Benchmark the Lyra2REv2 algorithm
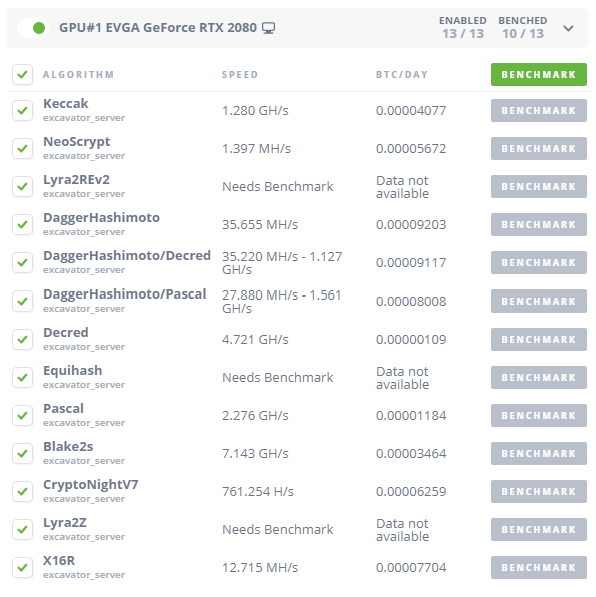The width and height of the screenshot is (596, 597). click(x=538, y=187)
